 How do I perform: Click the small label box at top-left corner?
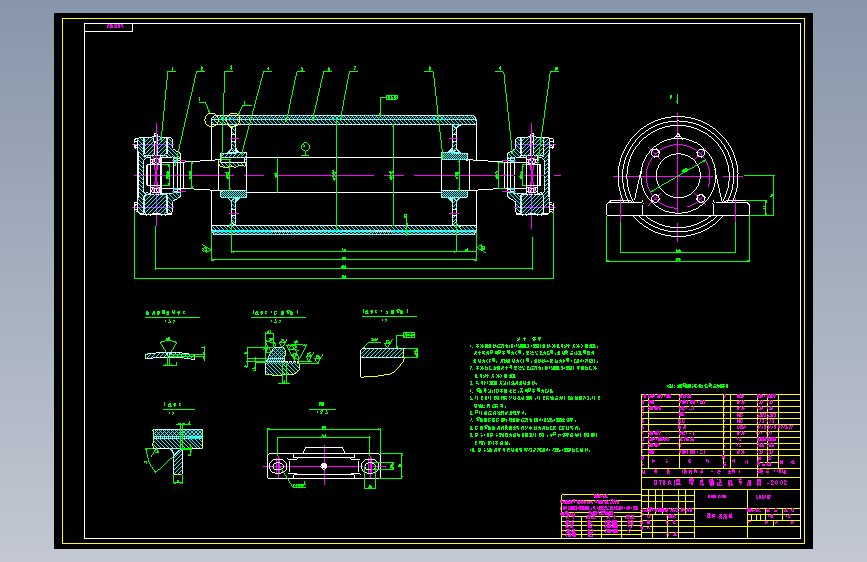[x=108, y=27]
